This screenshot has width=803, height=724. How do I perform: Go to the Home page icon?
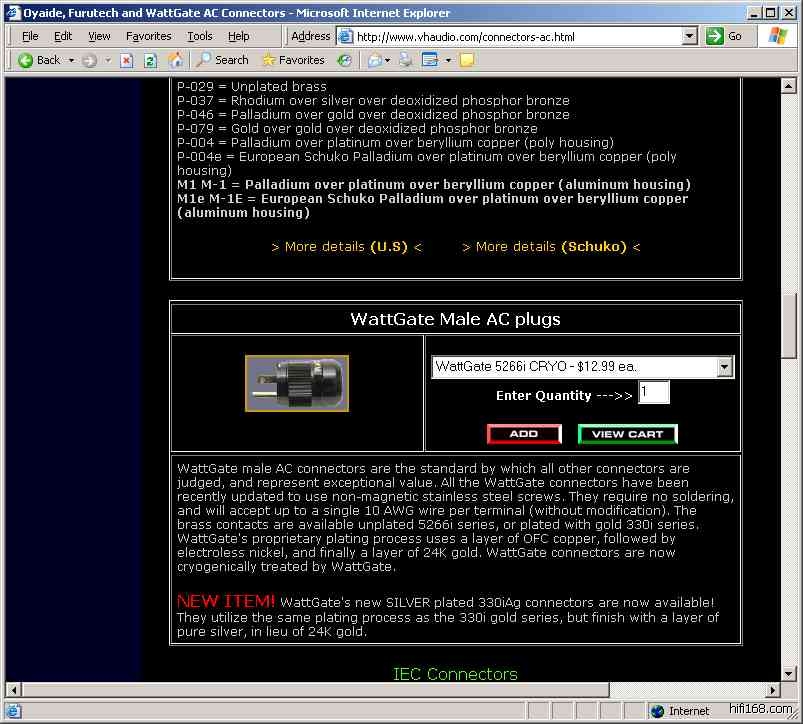tap(175, 60)
